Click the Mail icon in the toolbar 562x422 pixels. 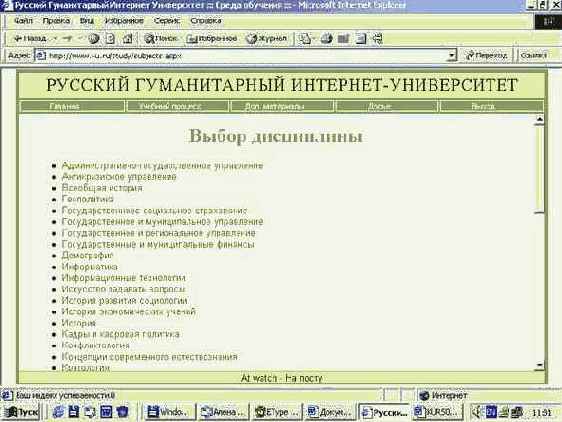(x=304, y=38)
